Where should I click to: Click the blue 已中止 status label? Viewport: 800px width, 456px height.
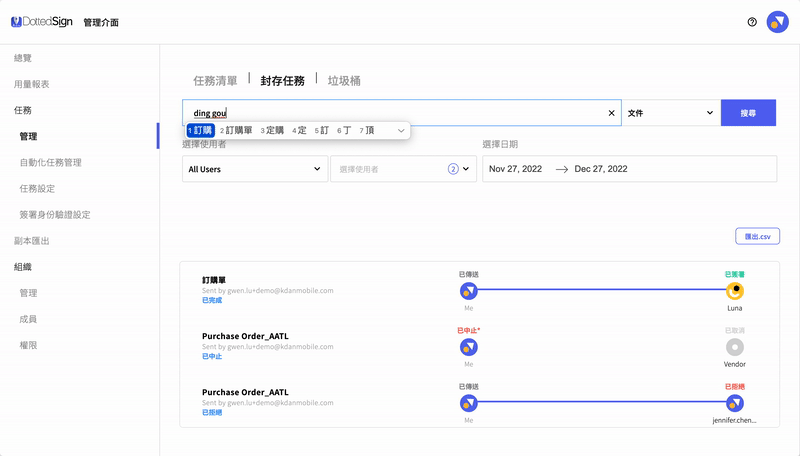click(x=212, y=357)
